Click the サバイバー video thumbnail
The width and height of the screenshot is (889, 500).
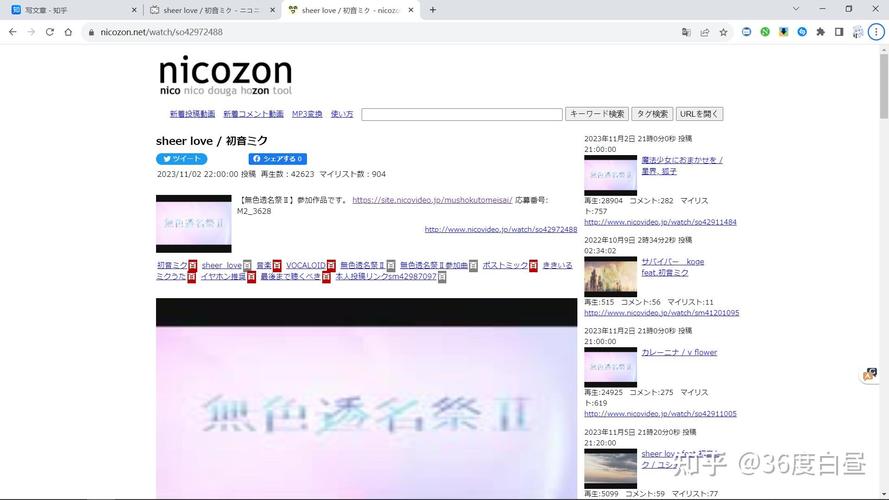coord(611,277)
